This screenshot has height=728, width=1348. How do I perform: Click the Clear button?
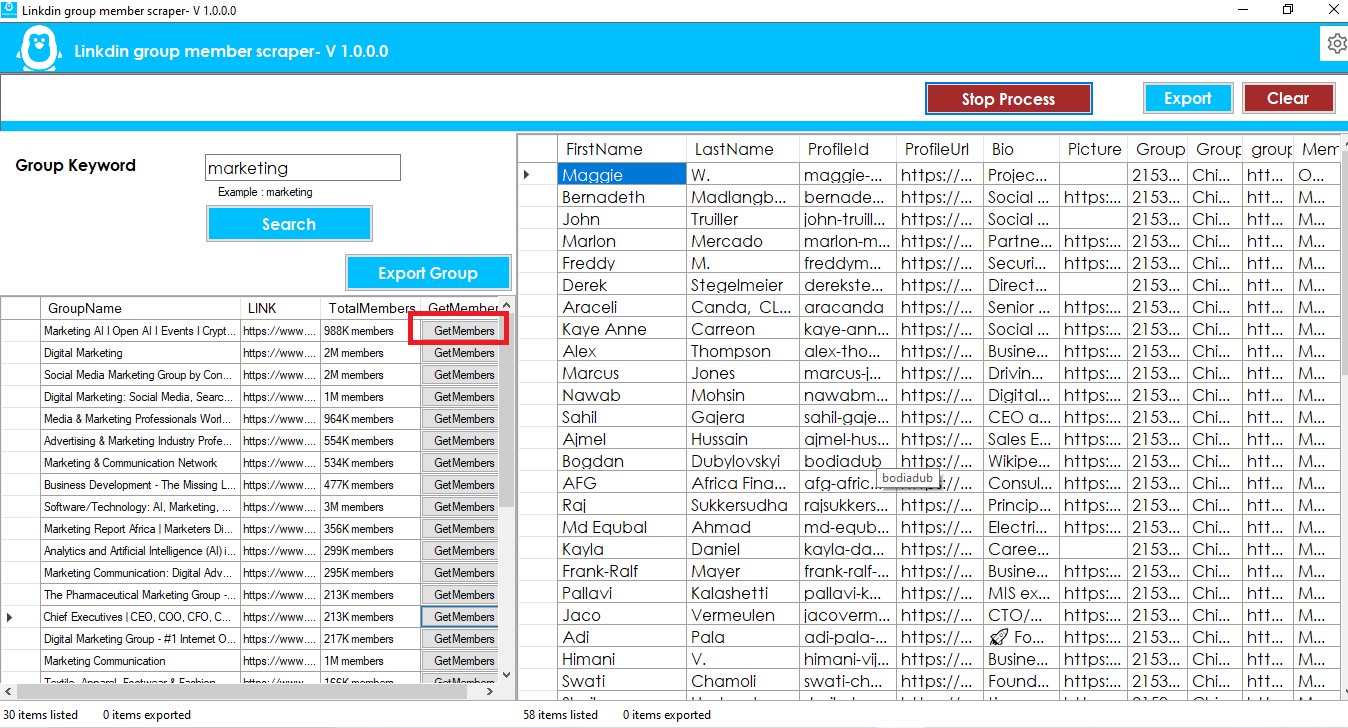(1288, 98)
